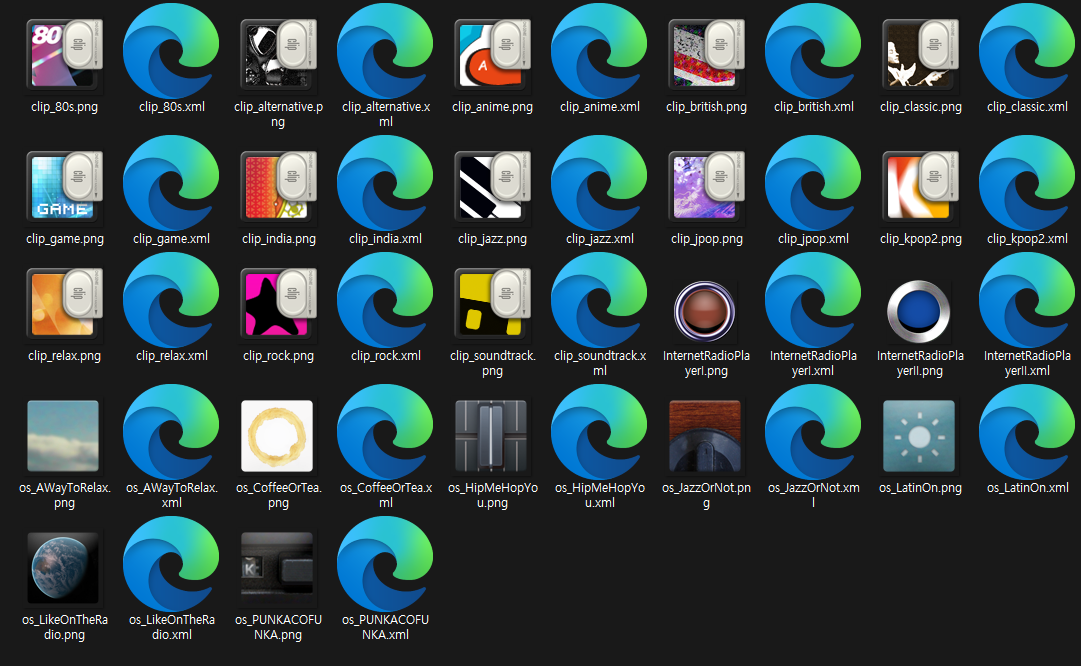
Task: Select the clip_british.xml file icon
Action: point(814,50)
